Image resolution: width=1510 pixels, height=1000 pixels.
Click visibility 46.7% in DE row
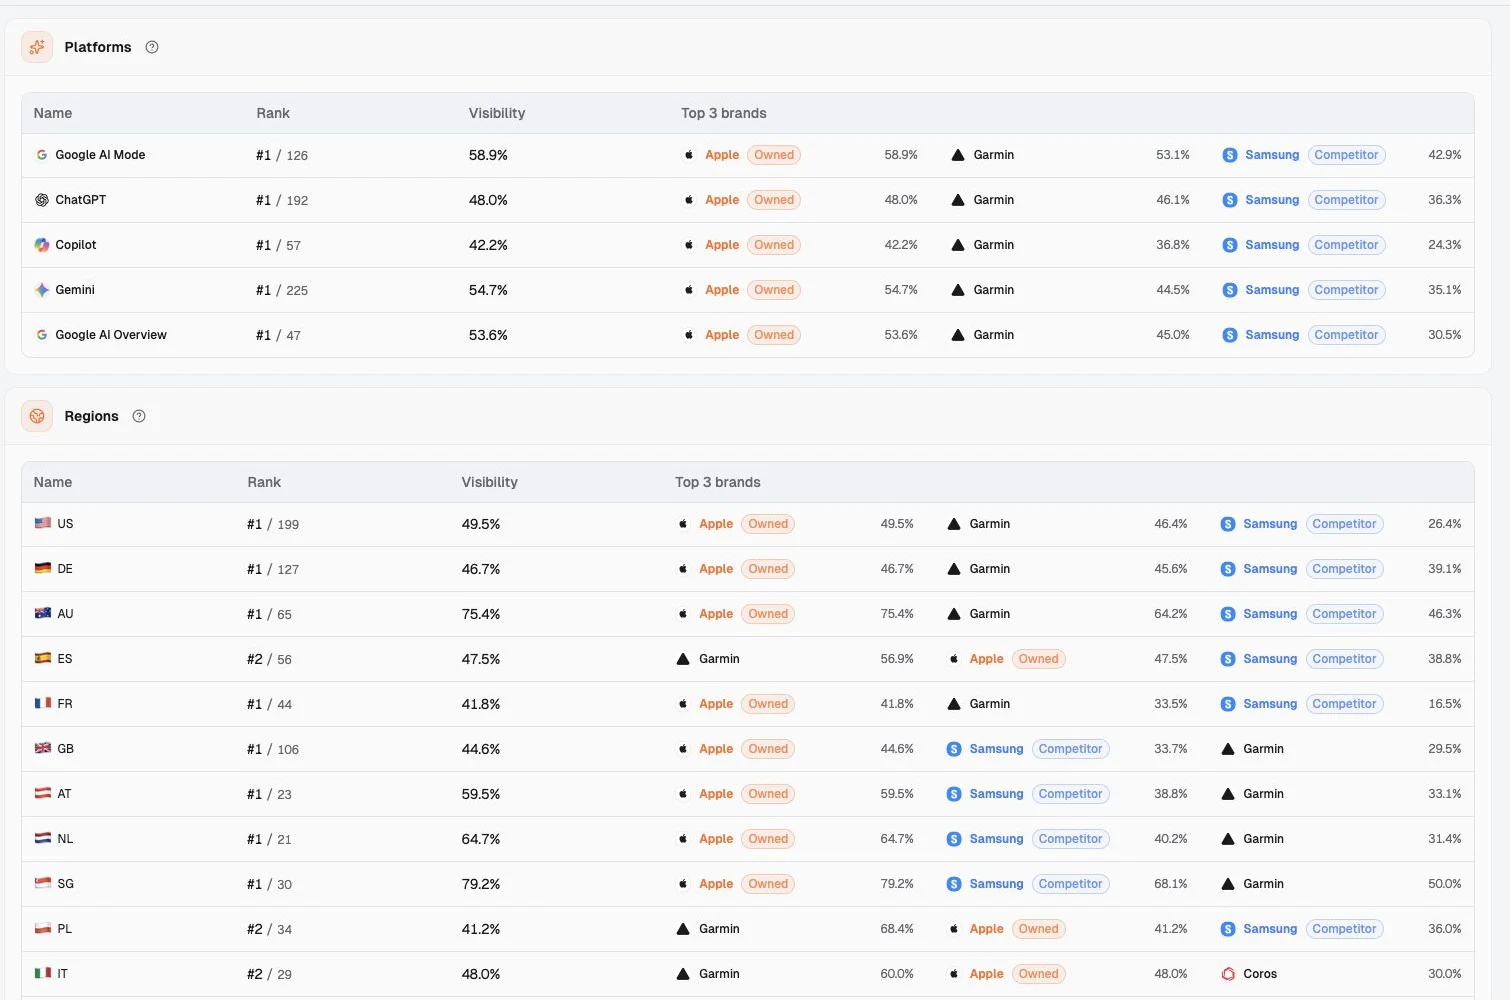click(481, 569)
